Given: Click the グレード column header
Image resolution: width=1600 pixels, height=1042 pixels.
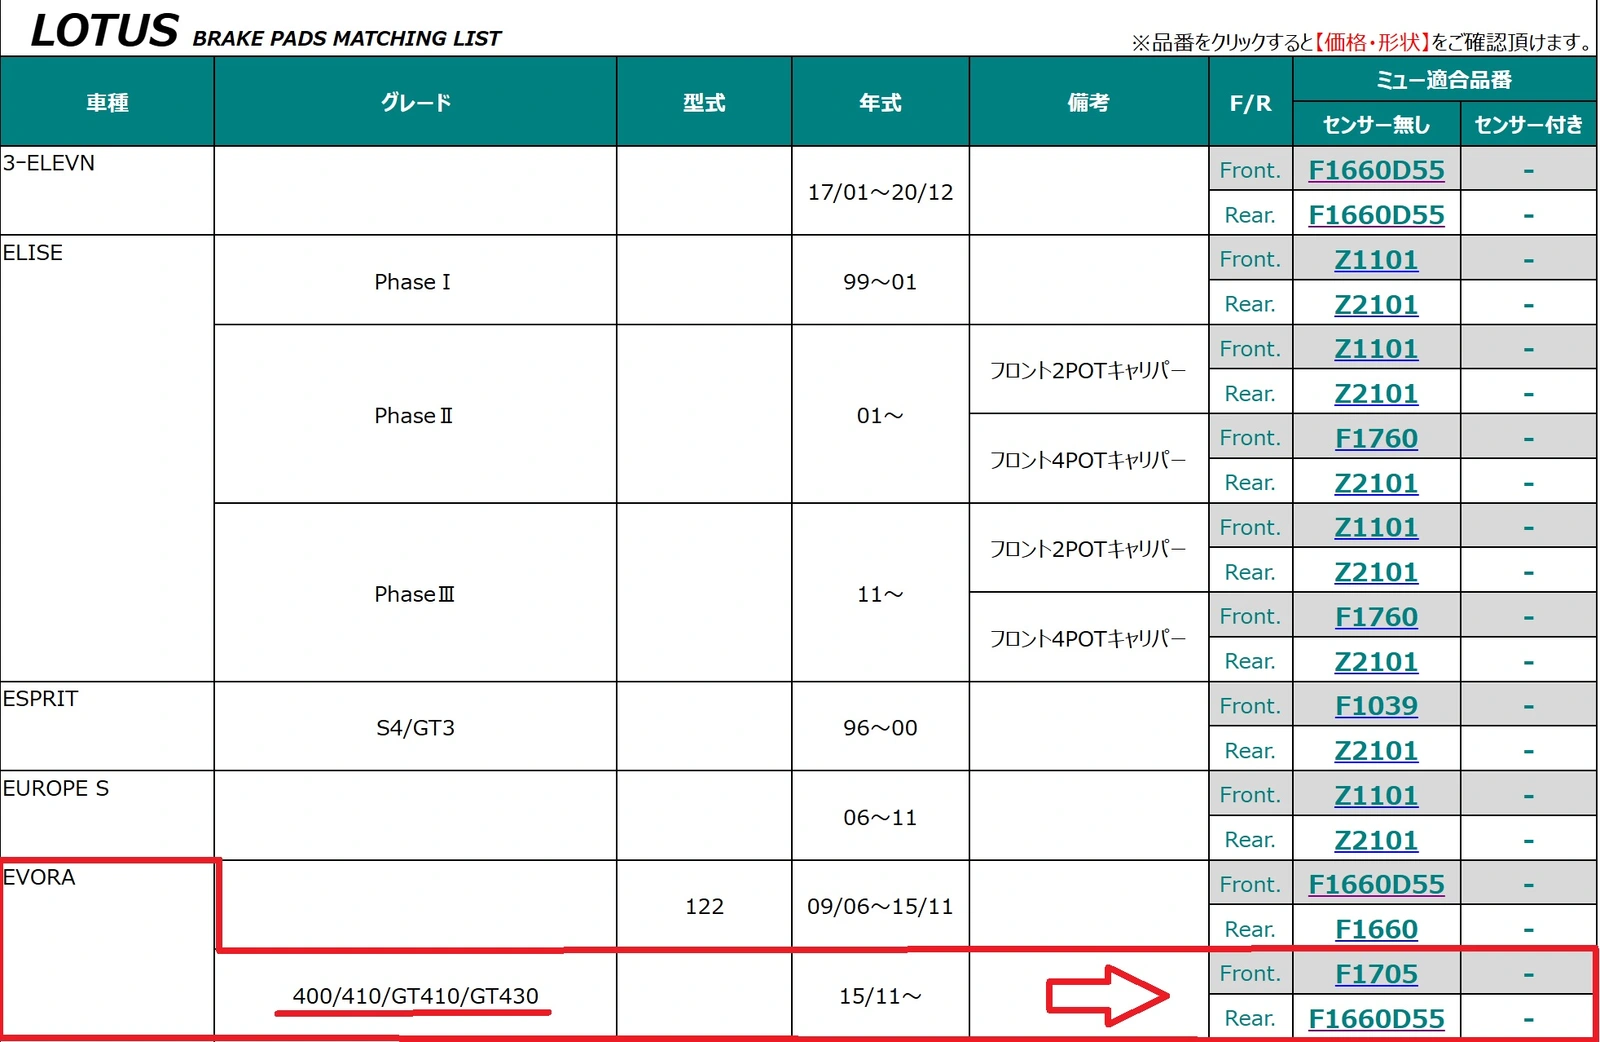Looking at the screenshot, I should click(x=415, y=102).
